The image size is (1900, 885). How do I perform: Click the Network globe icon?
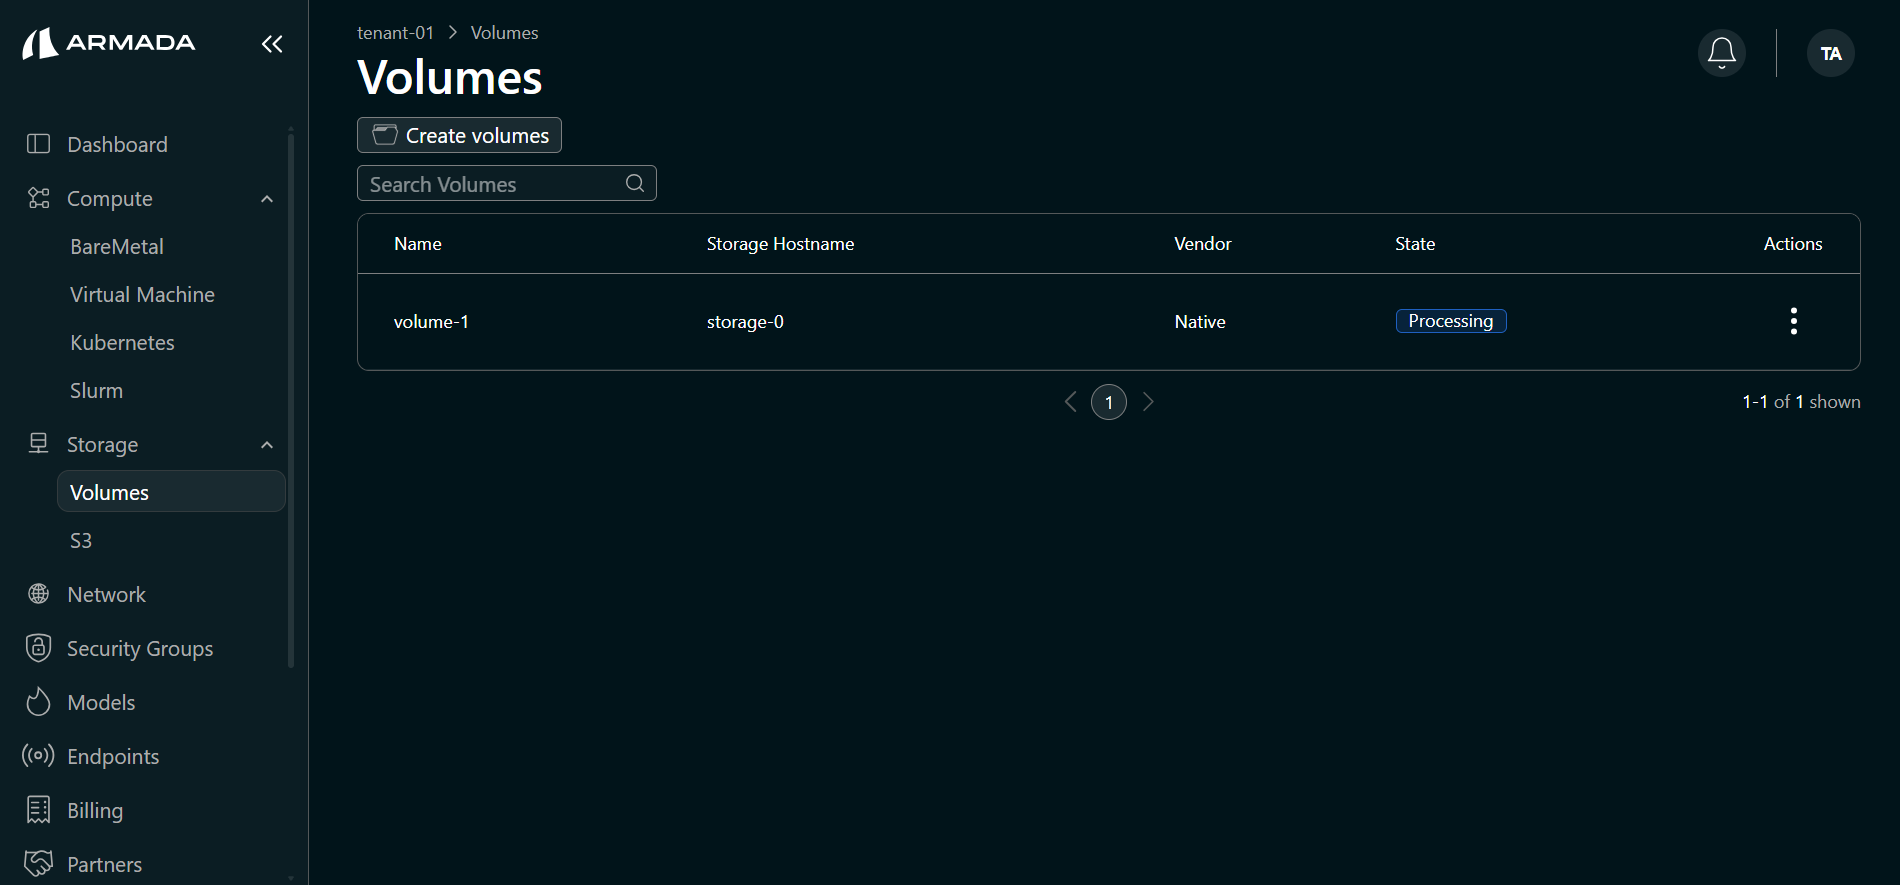[38, 594]
